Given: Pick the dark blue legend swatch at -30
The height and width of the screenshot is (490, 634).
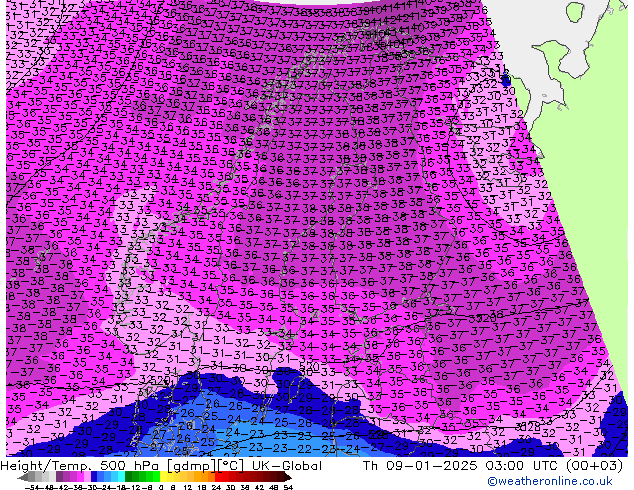Looking at the screenshot, I should [x=94, y=477].
